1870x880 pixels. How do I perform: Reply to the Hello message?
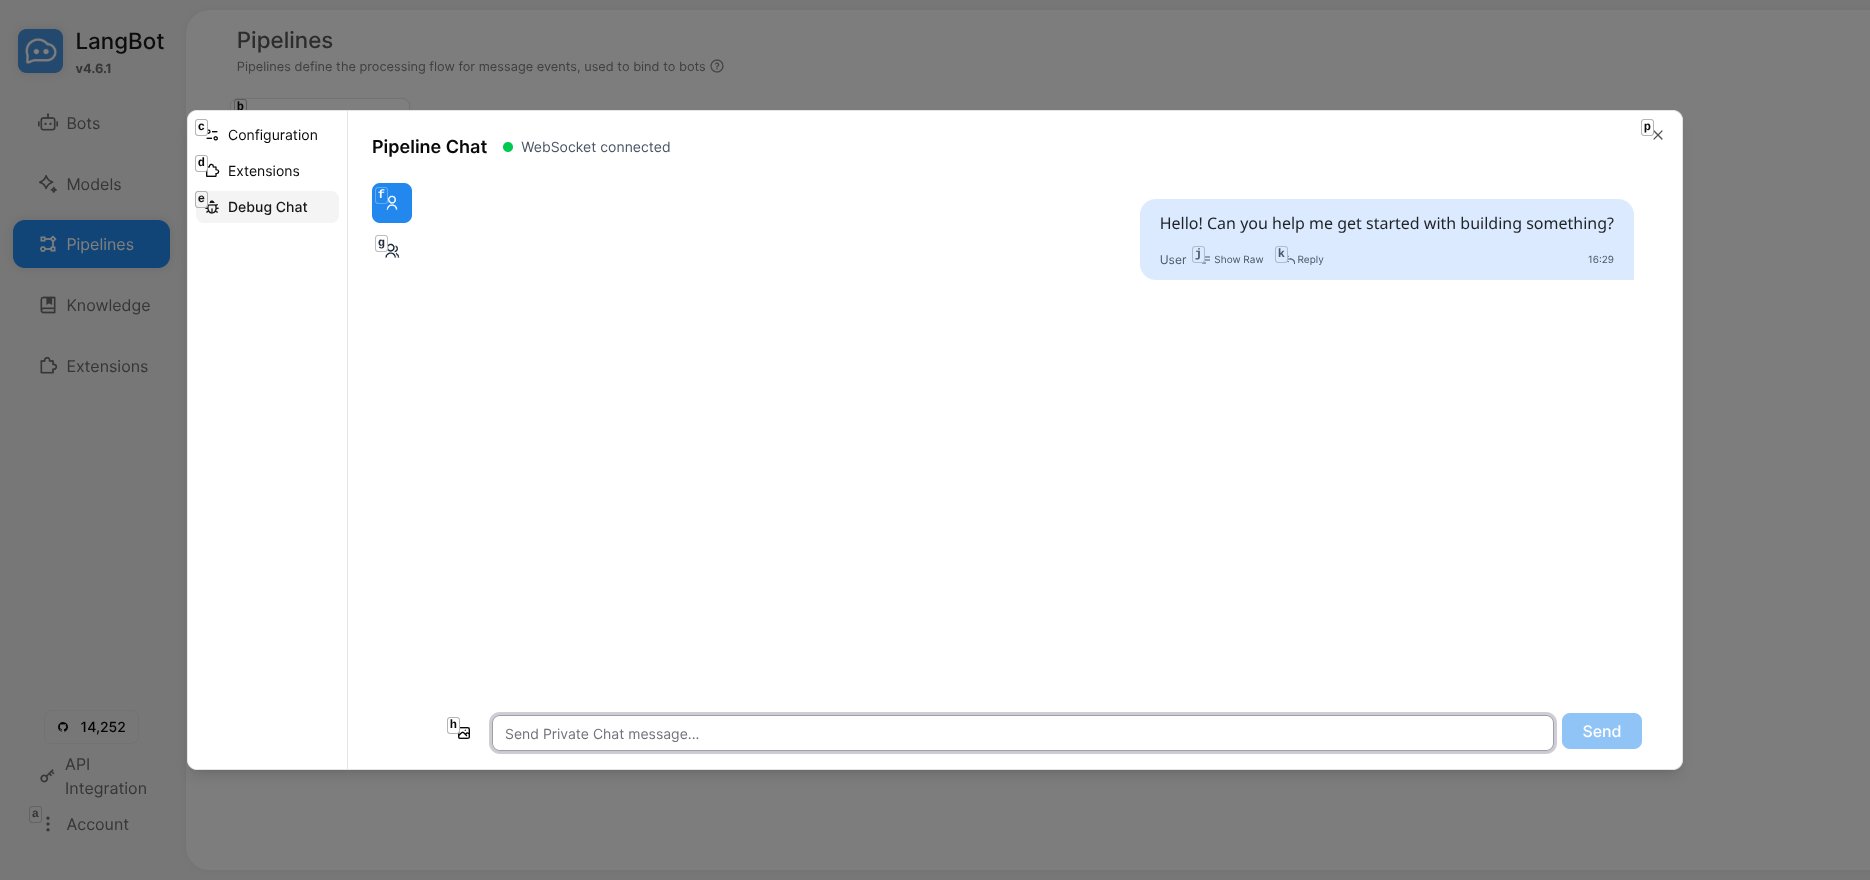point(1301,259)
